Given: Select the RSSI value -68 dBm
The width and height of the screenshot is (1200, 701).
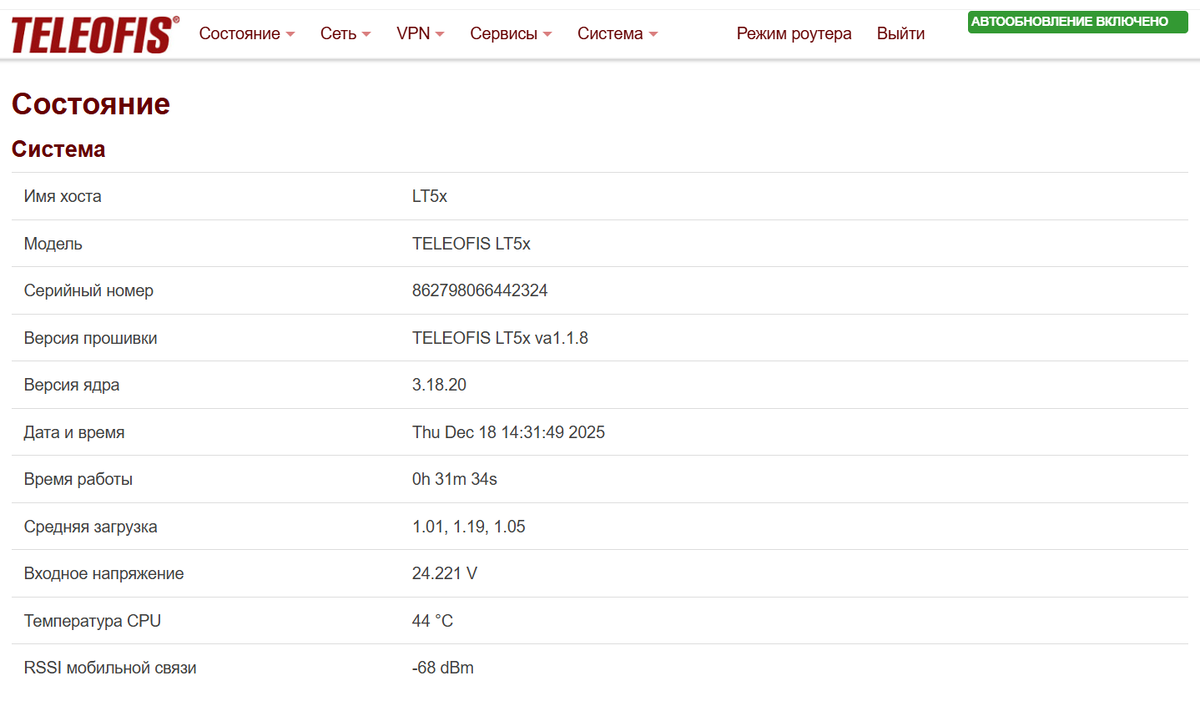Looking at the screenshot, I should coord(443,667).
